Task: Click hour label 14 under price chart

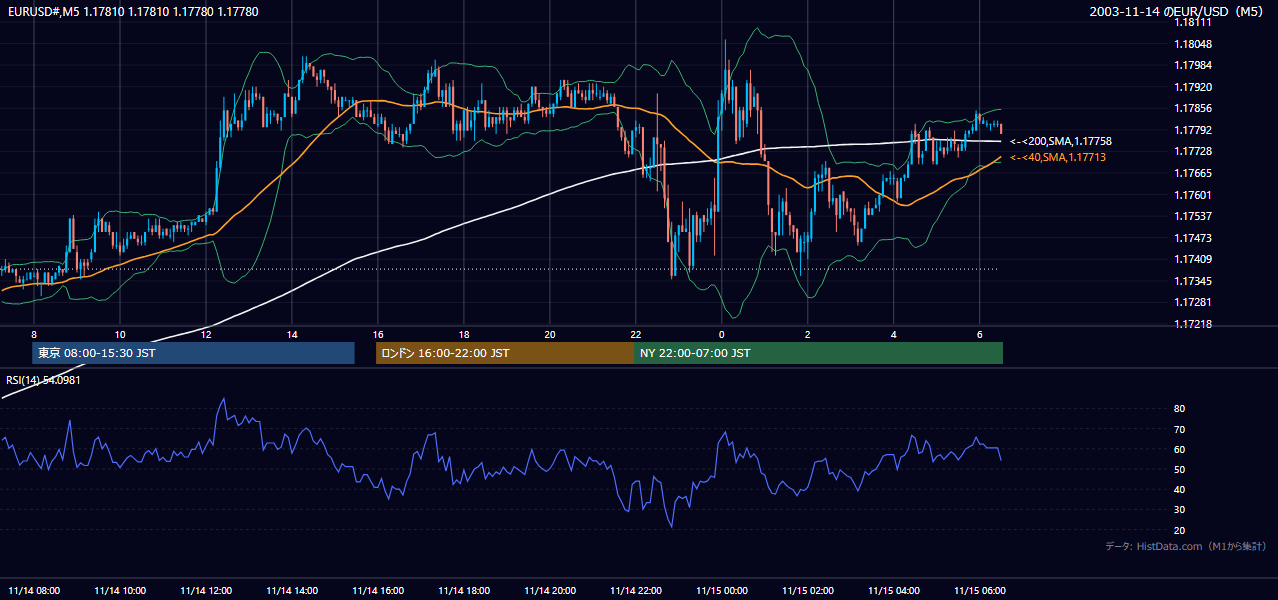Action: [x=292, y=334]
